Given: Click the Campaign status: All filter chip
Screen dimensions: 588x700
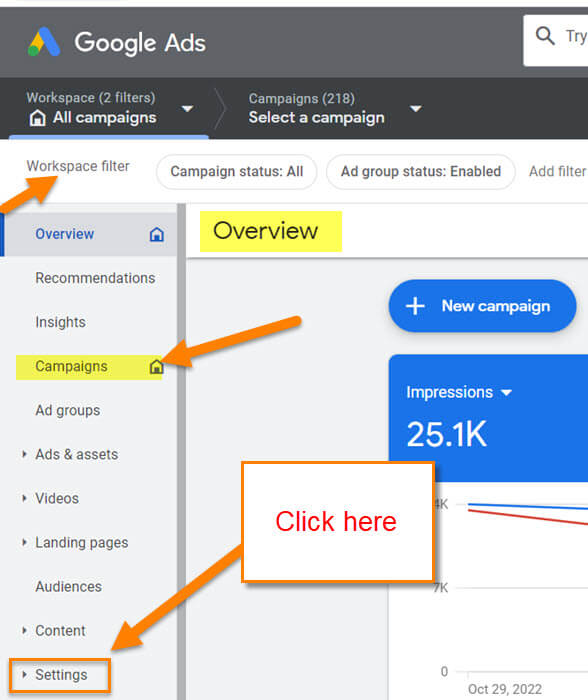Looking at the screenshot, I should (x=237, y=171).
